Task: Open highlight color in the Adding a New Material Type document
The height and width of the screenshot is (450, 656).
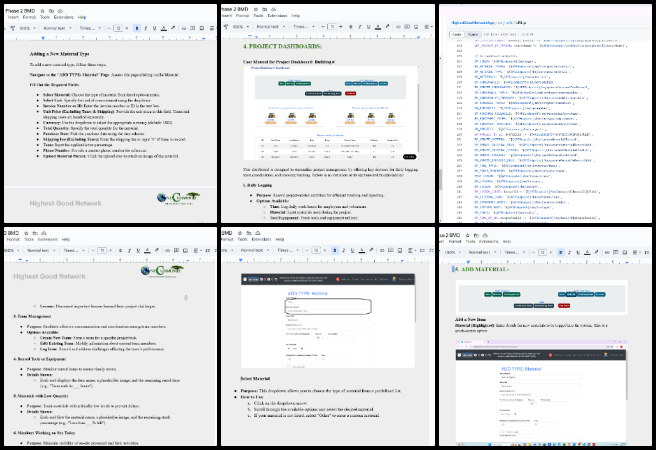Action: coord(173,28)
